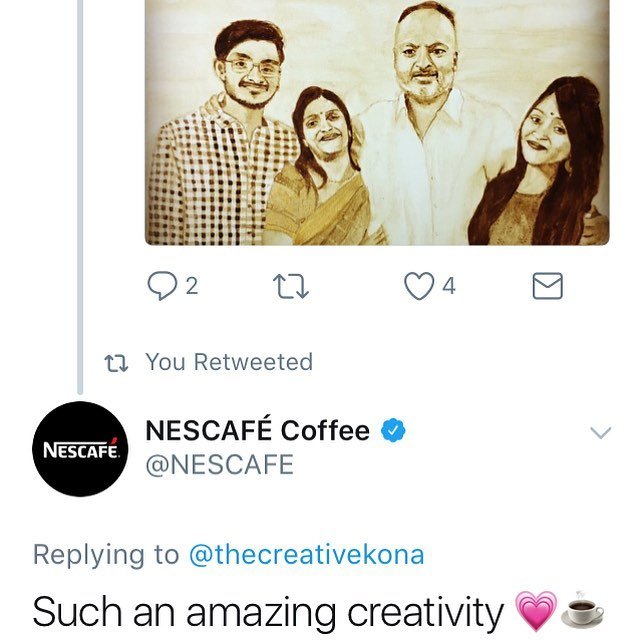Click the blue verified badge
Image resolution: width=642 pixels, height=644 pixels.
pyautogui.click(x=394, y=431)
